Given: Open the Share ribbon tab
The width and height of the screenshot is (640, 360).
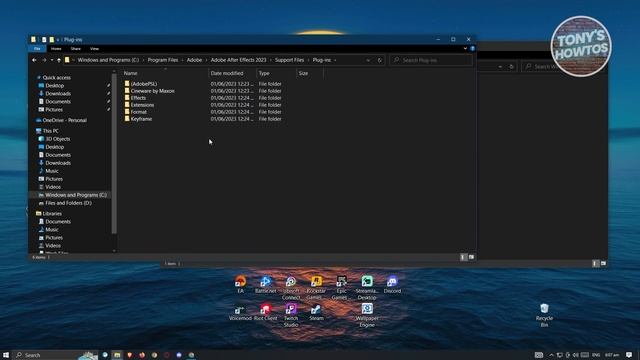Looking at the screenshot, I should [x=76, y=49].
